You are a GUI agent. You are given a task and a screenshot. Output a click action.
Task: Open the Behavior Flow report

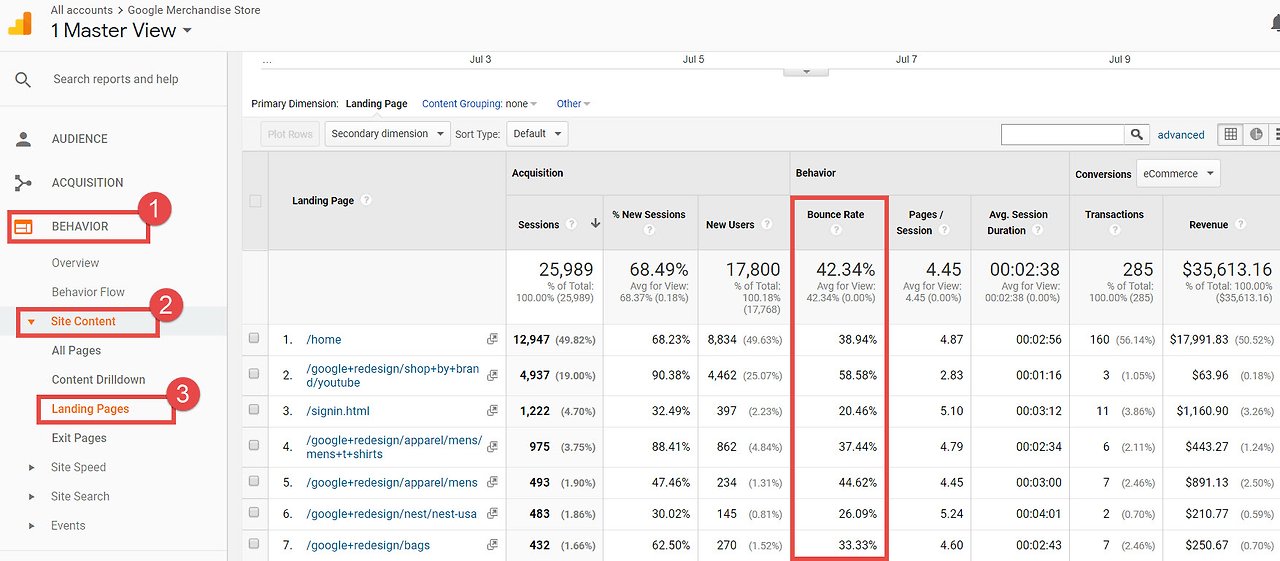pos(88,292)
